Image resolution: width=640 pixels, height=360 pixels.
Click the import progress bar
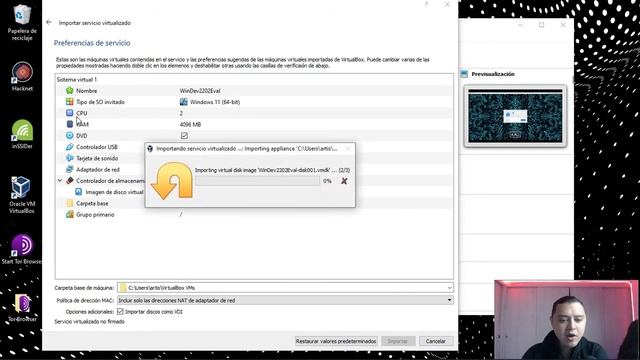[x=257, y=181]
